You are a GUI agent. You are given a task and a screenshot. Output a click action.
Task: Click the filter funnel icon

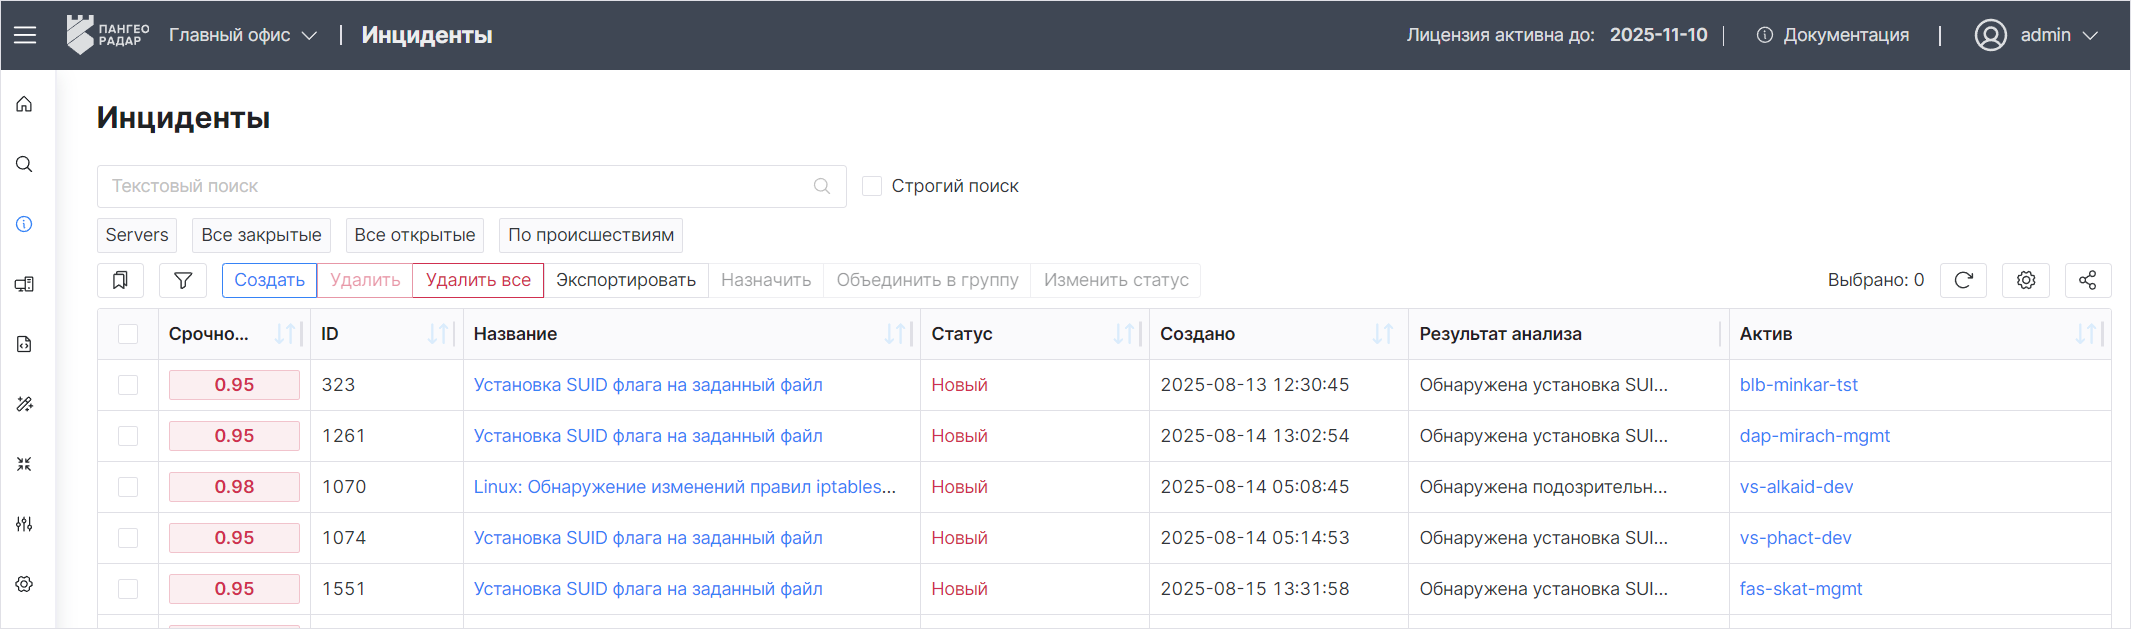[183, 280]
